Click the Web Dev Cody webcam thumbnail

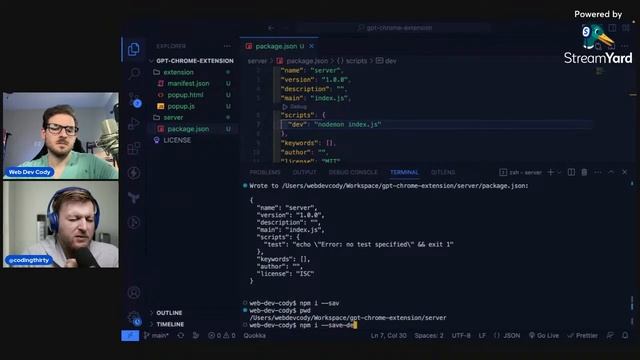(x=61, y=136)
